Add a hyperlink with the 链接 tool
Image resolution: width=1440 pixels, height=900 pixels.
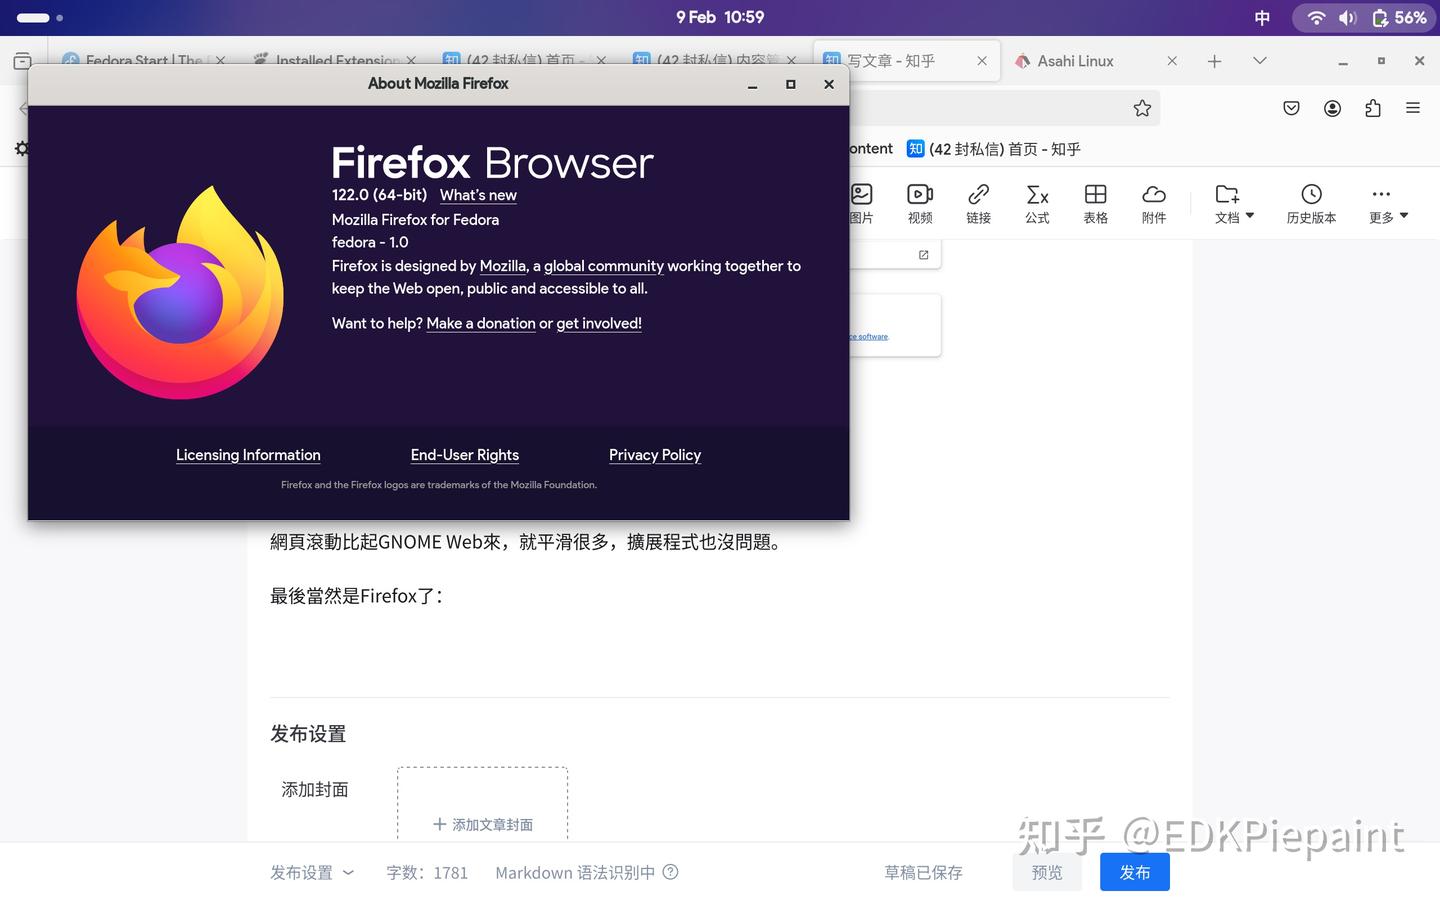979,203
